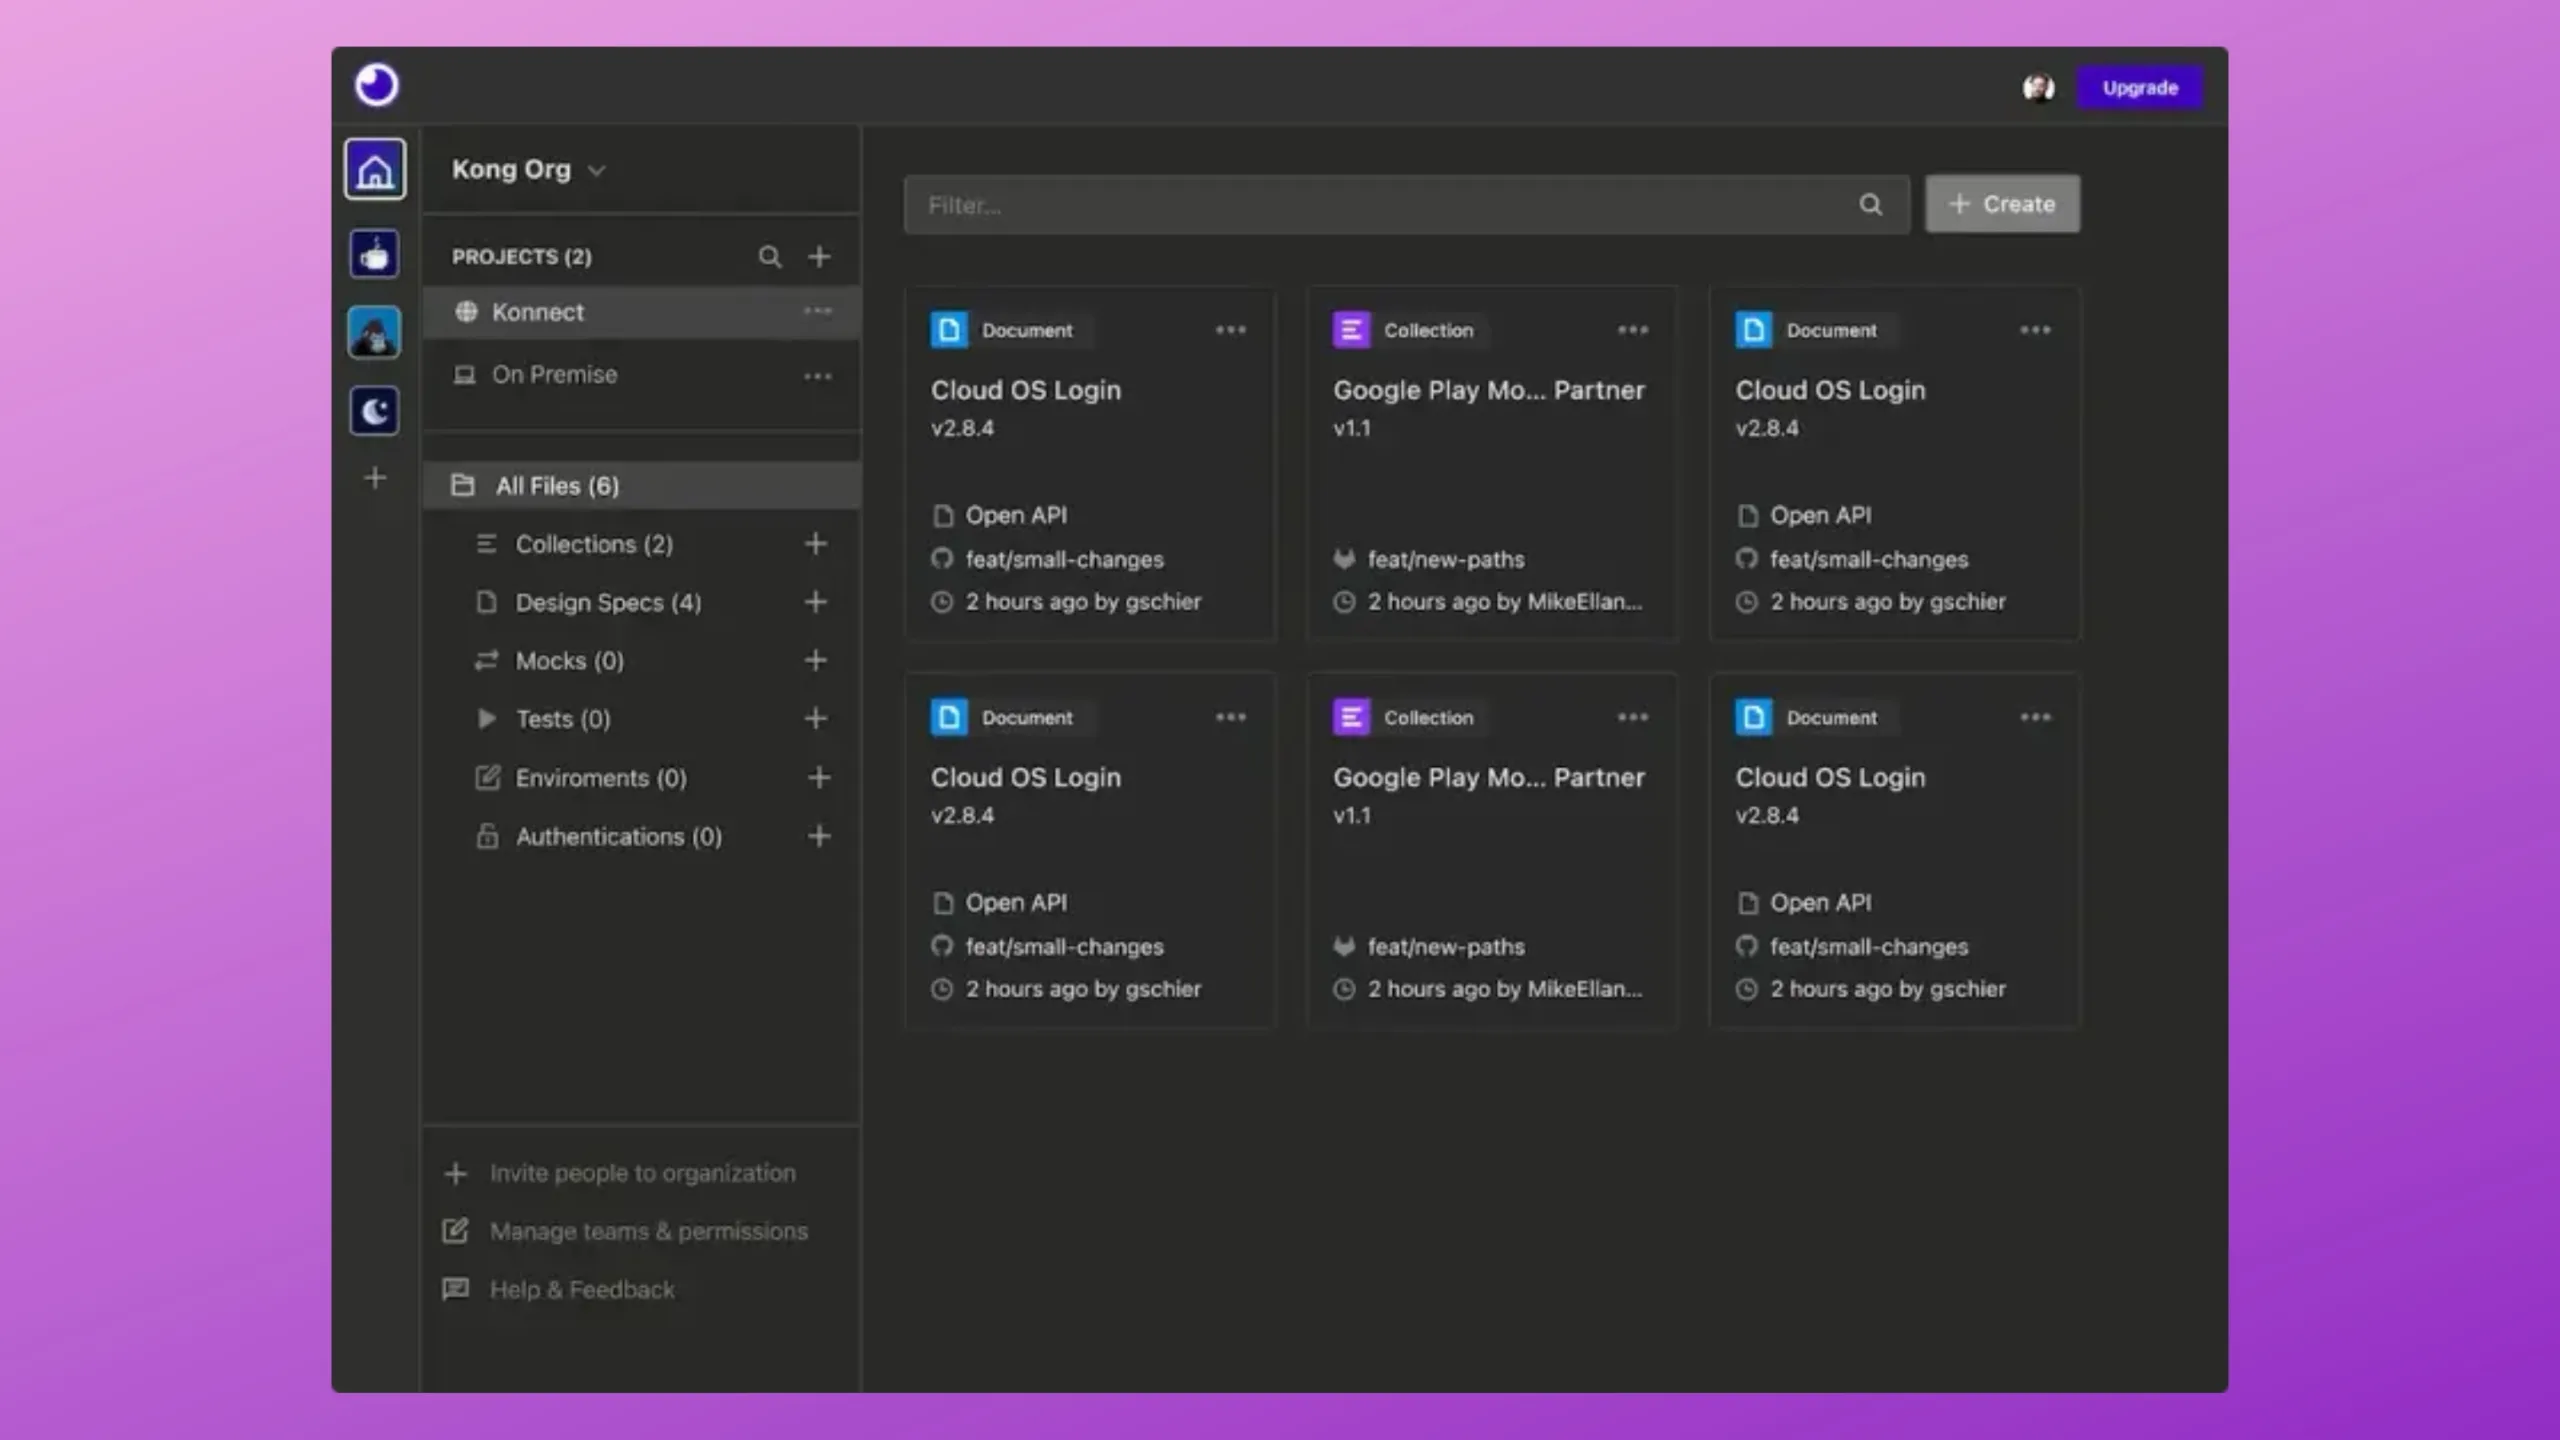Click '2 hours ago by gschier' on top-right card
Viewport: 2560px width, 1440px height.
tap(1888, 602)
